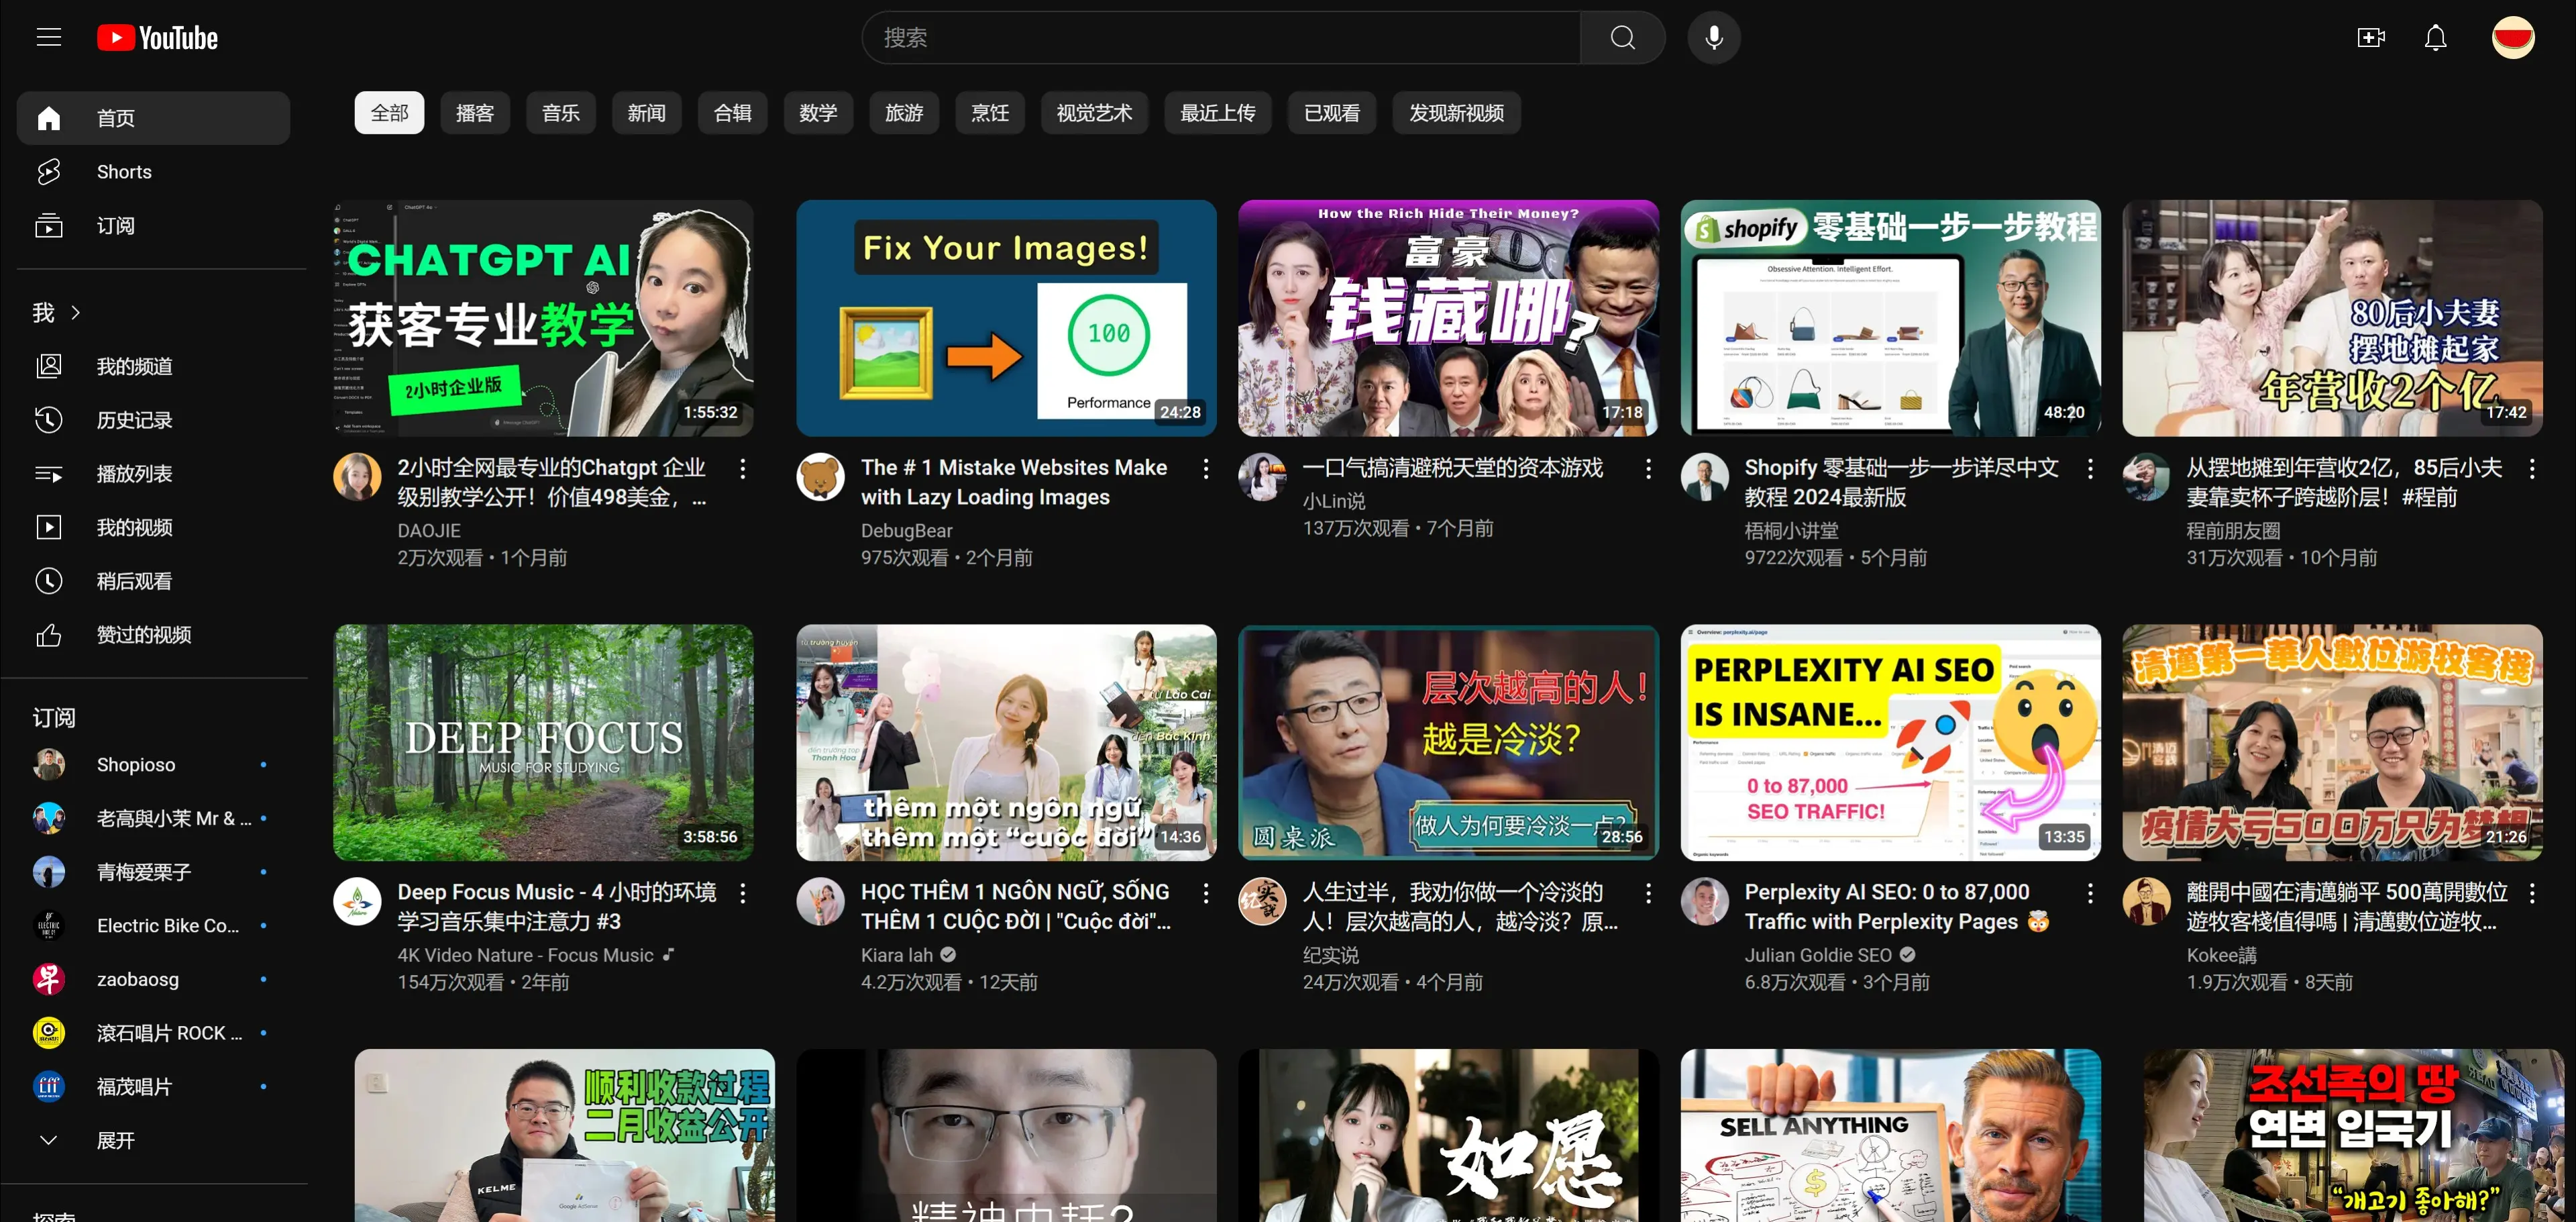Image resolution: width=2576 pixels, height=1222 pixels.
Task: Open 青梅爱栗子 subscription channel
Action: click(153, 872)
